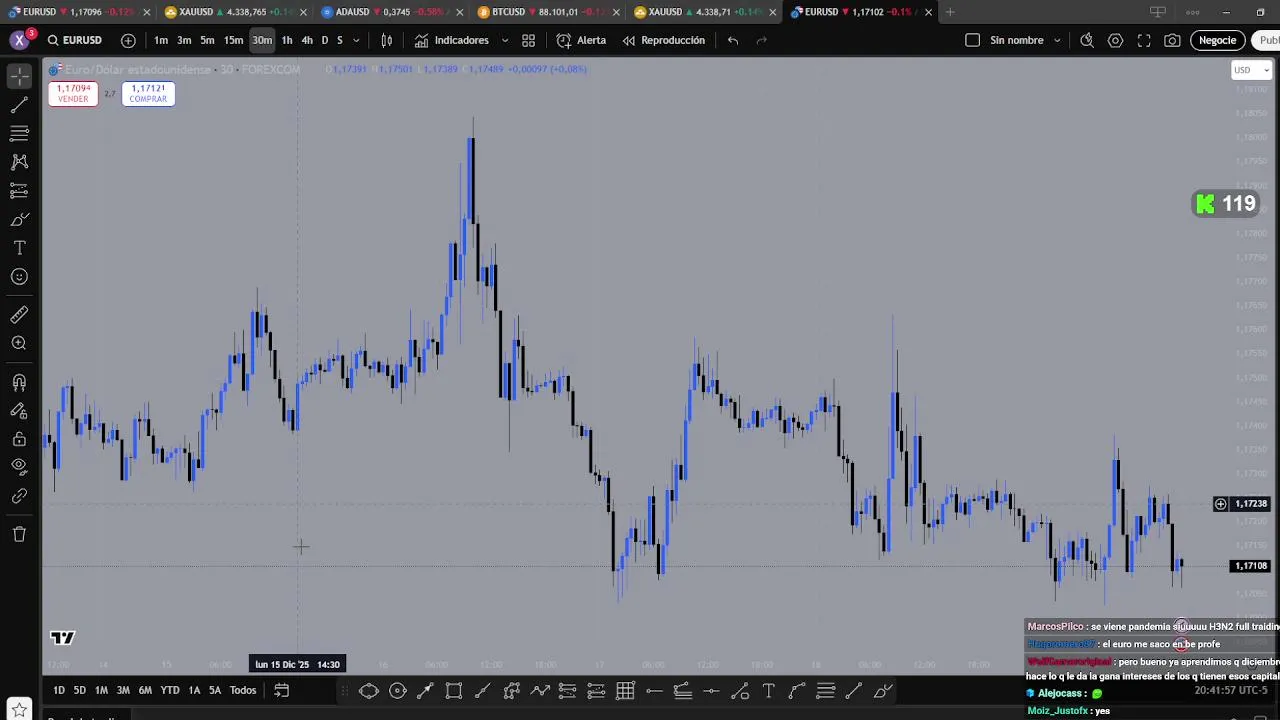Undo the last chart action

(733, 40)
